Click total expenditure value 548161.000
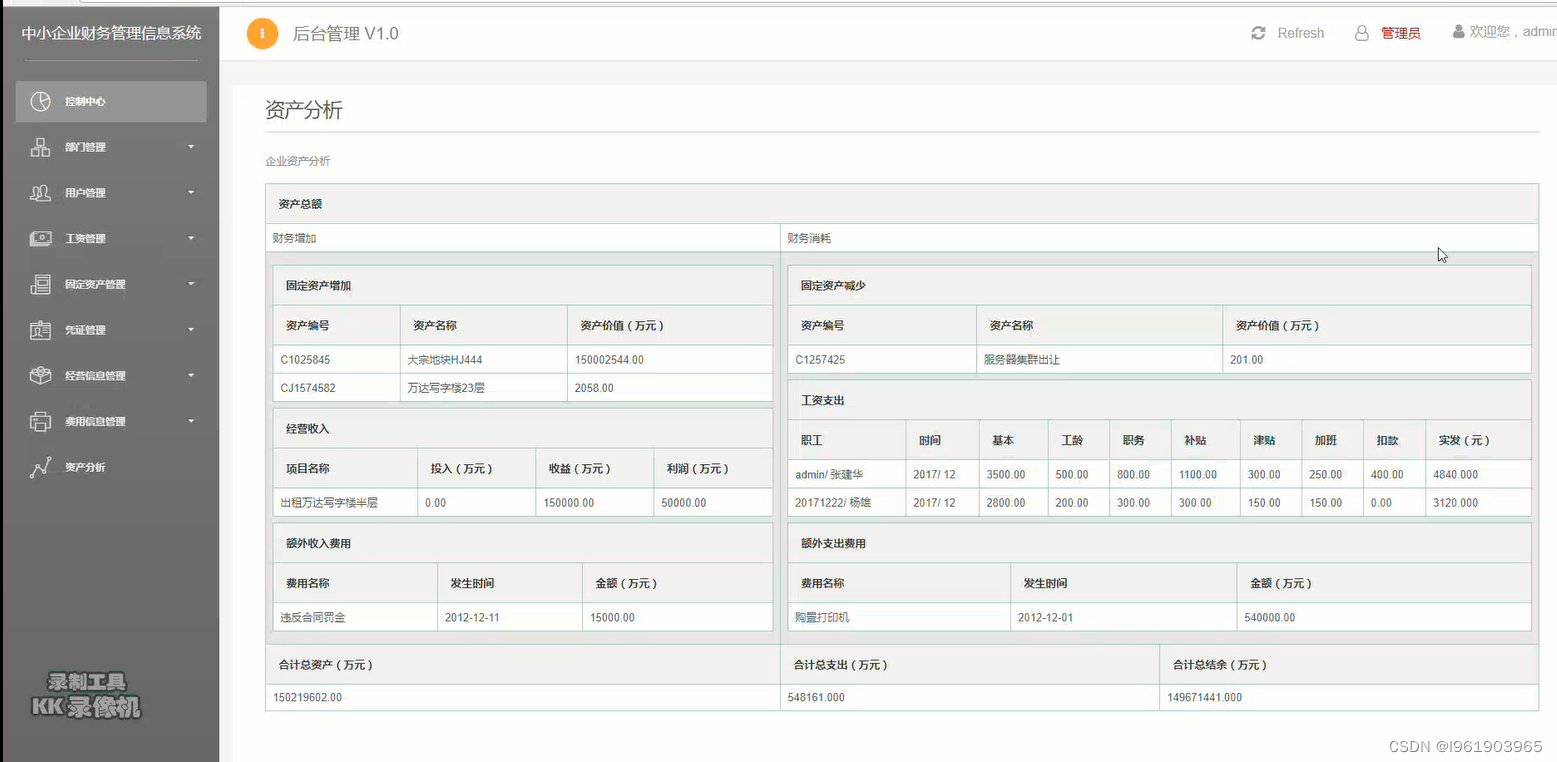 [x=816, y=698]
